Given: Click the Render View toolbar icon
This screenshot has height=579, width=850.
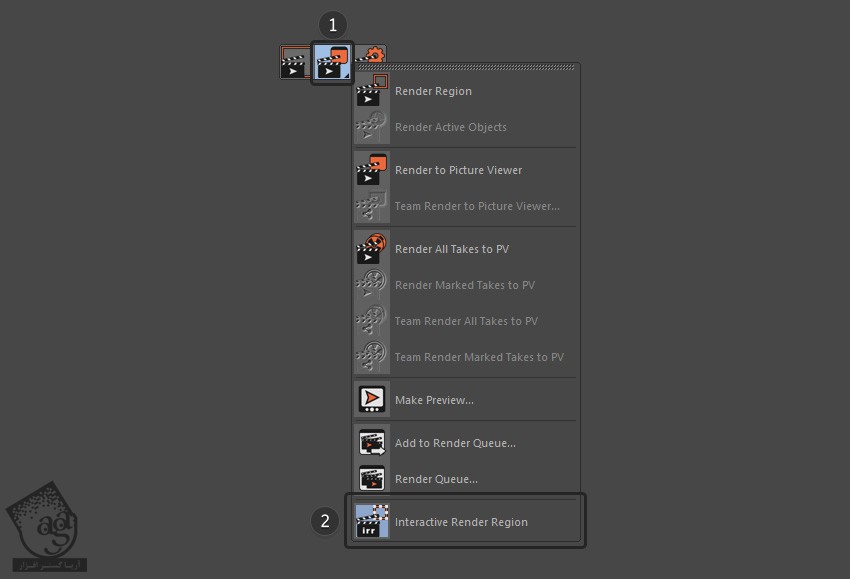Looking at the screenshot, I should coord(294,62).
